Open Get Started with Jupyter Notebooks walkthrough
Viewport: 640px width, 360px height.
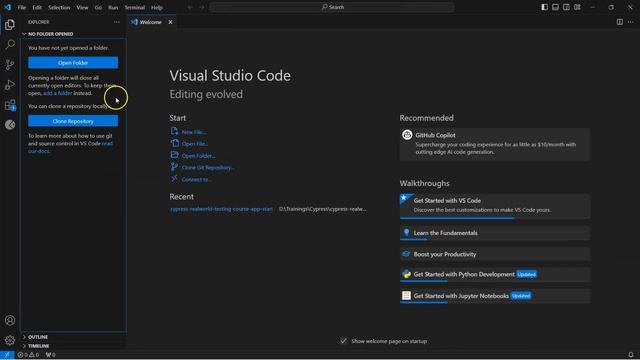coord(495,296)
